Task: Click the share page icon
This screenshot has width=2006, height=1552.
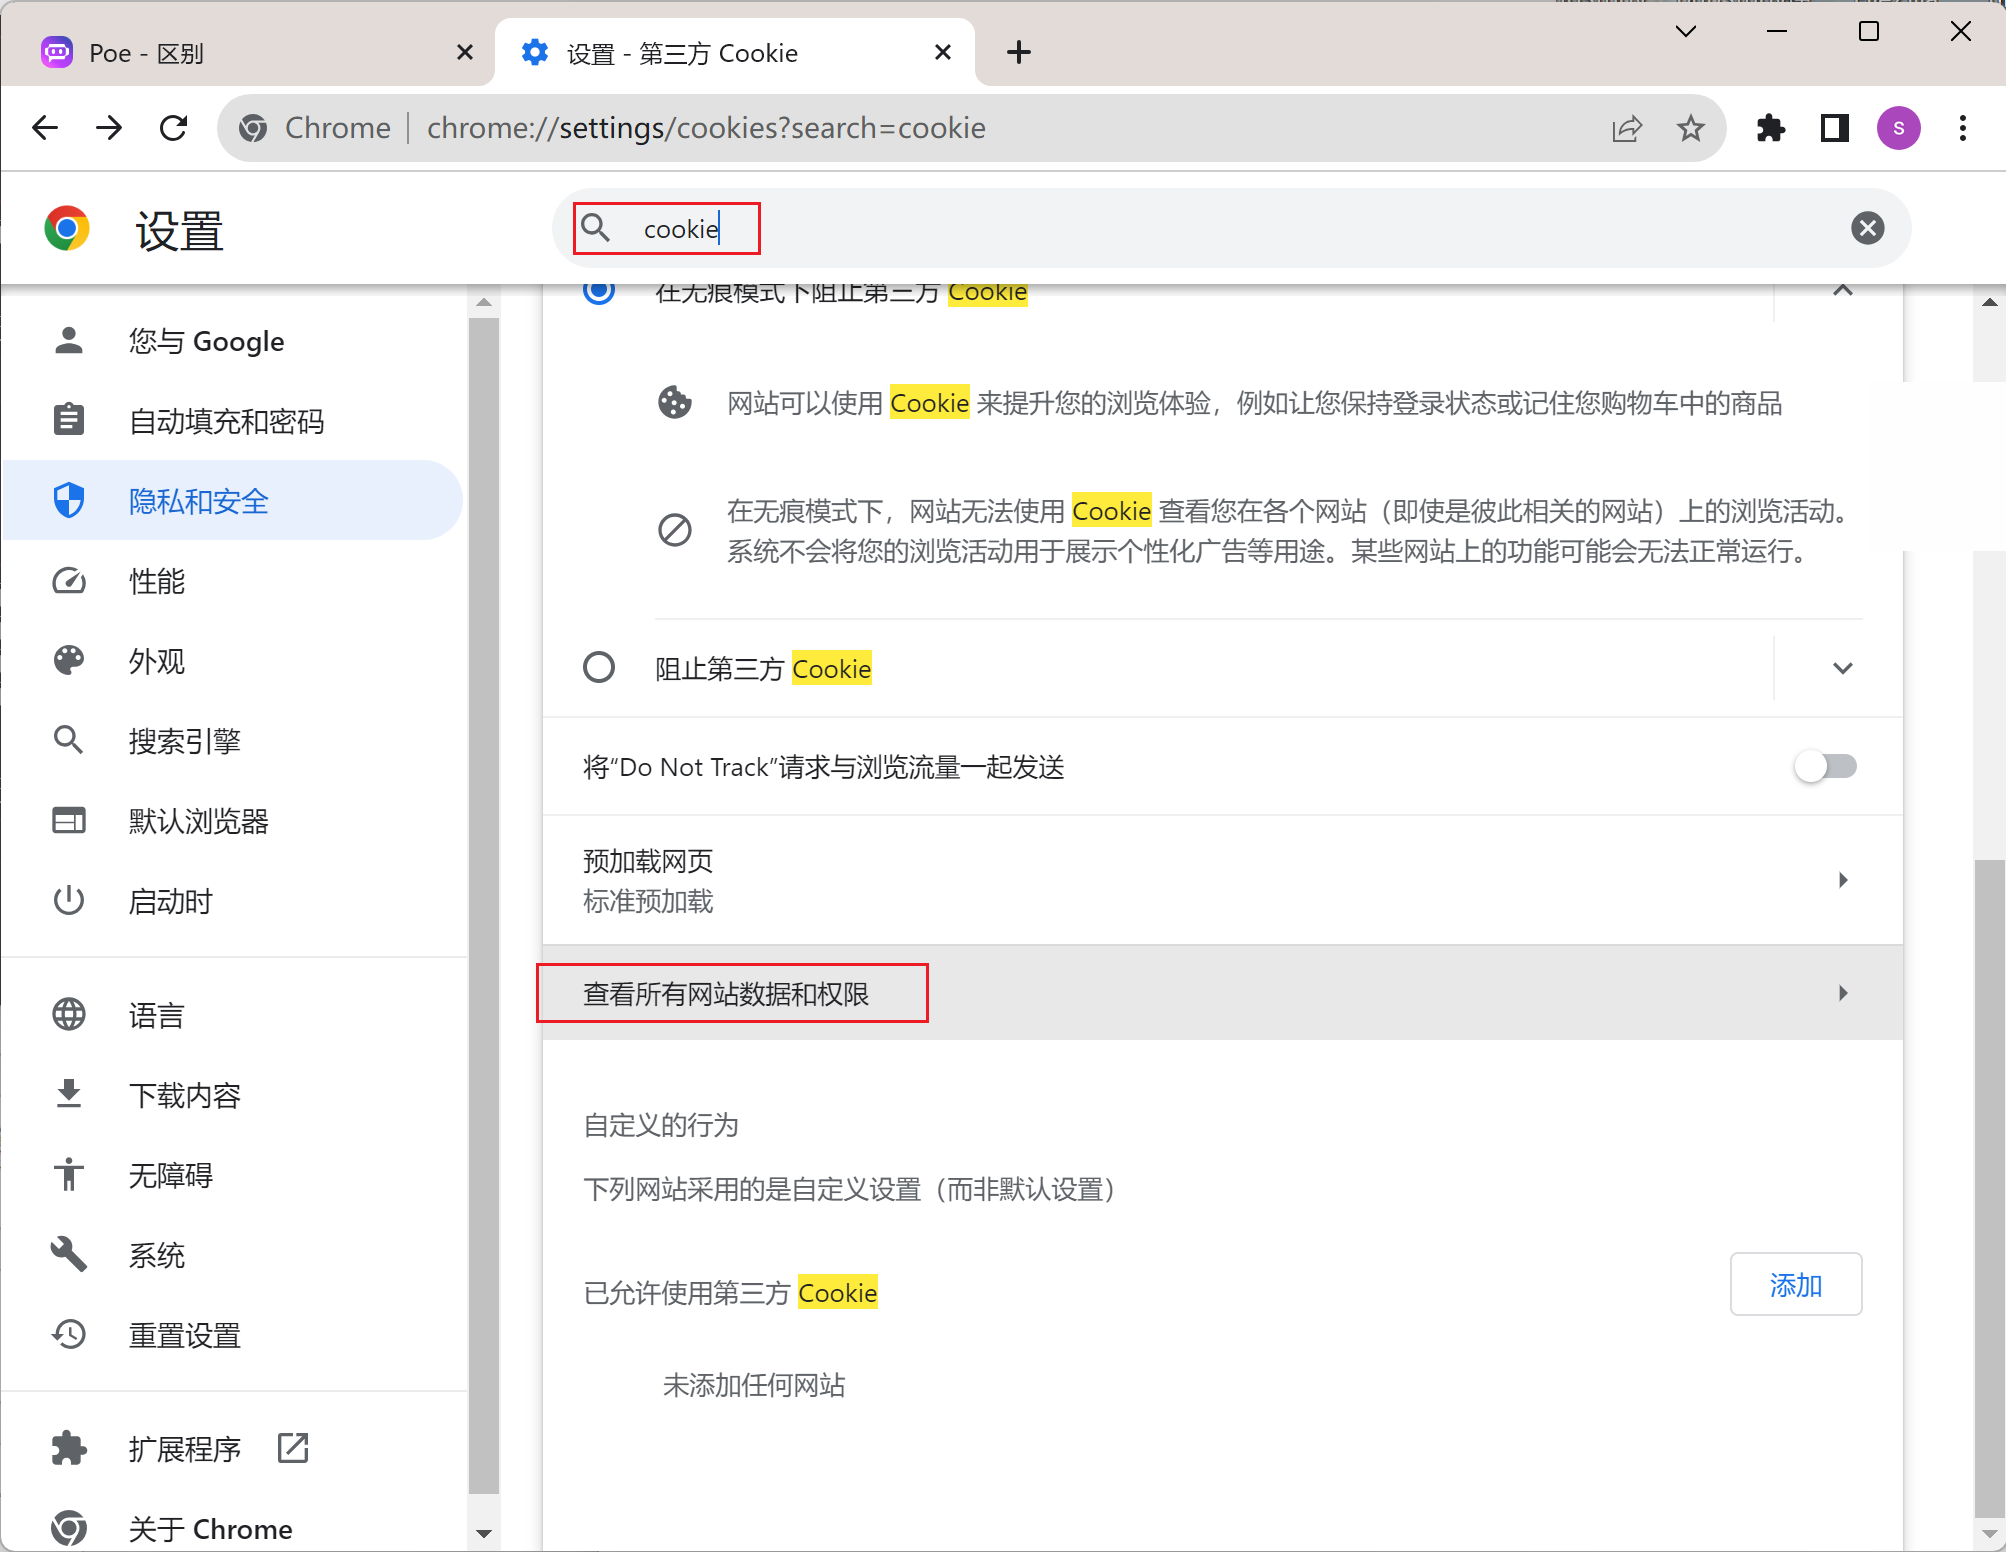Action: tap(1627, 128)
